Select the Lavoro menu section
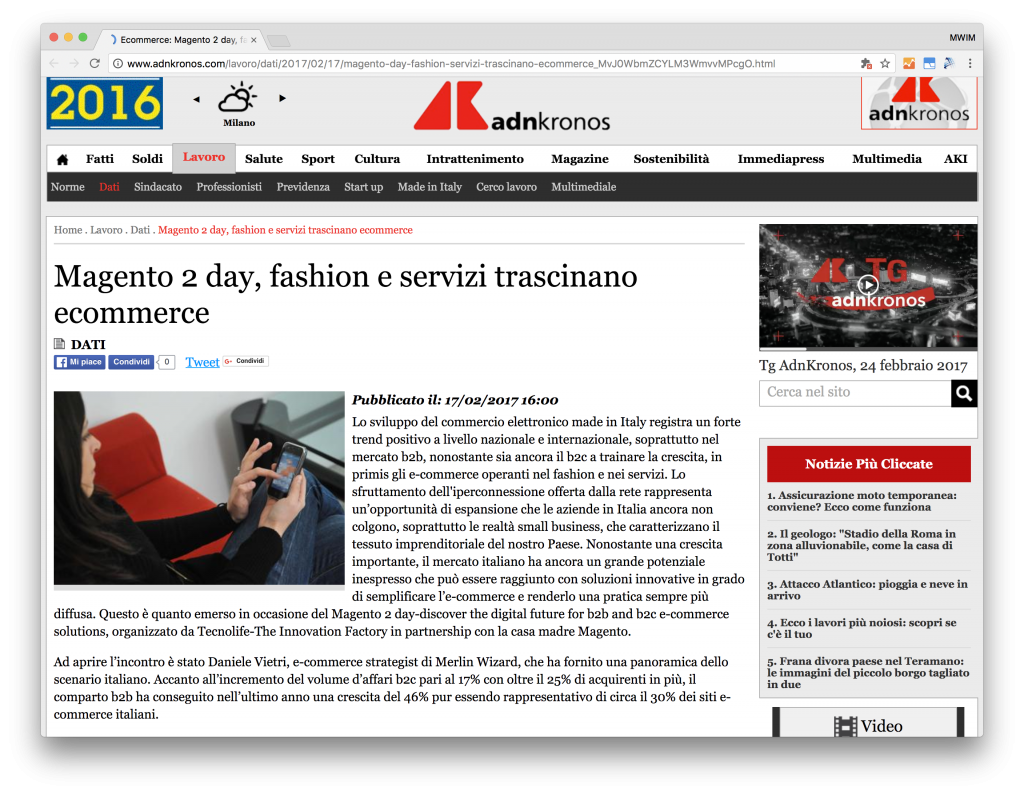The height and width of the screenshot is (795, 1024). tap(204, 157)
